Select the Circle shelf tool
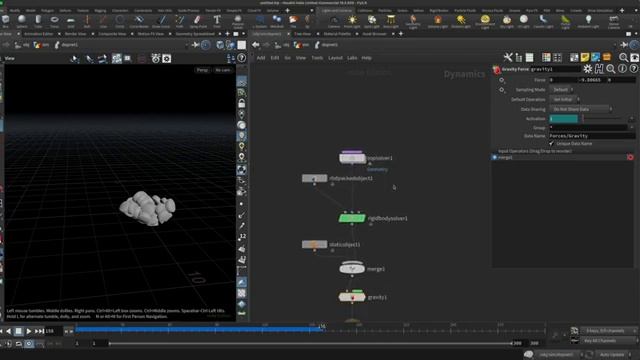The image size is (640, 360). [x=120, y=21]
